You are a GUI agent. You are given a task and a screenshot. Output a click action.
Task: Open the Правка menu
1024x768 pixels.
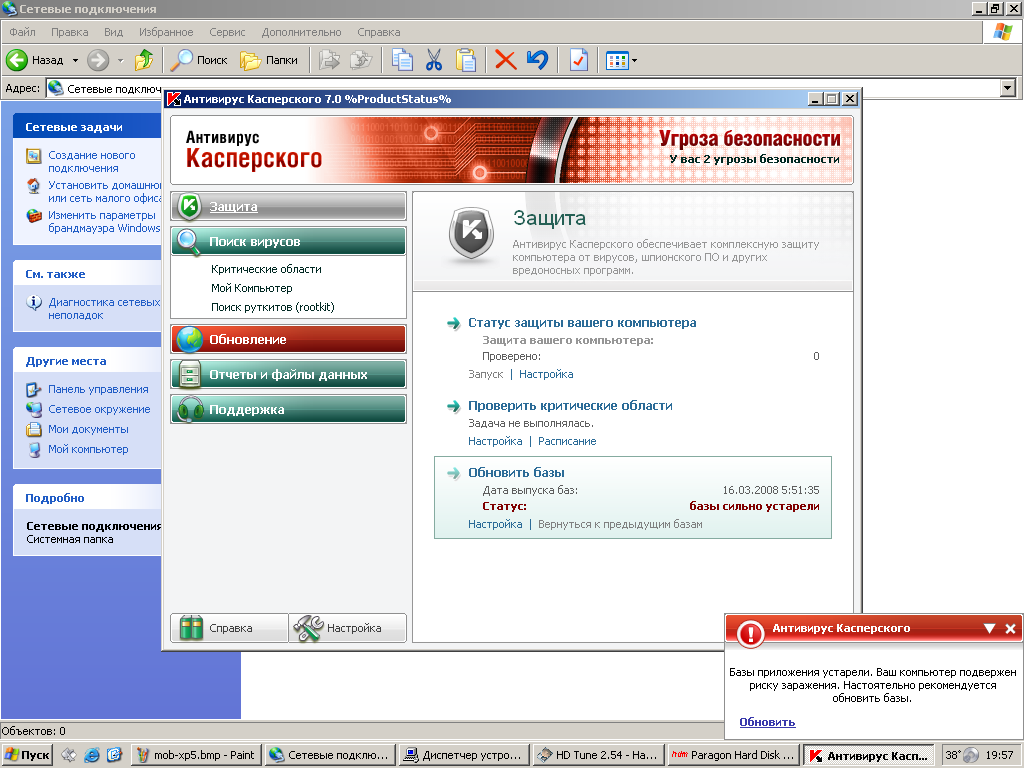click(x=69, y=32)
